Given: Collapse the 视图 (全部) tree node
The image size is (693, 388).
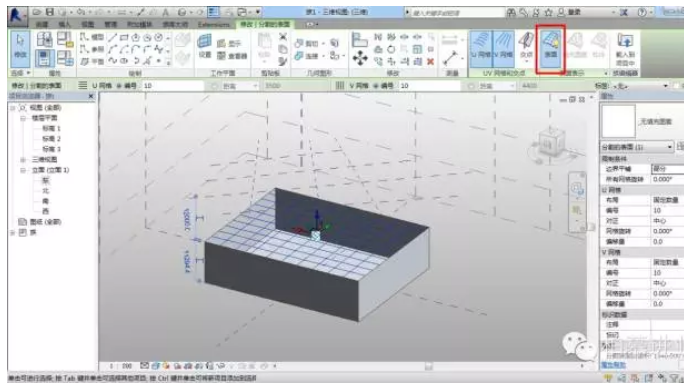Looking at the screenshot, I should click(13, 108).
